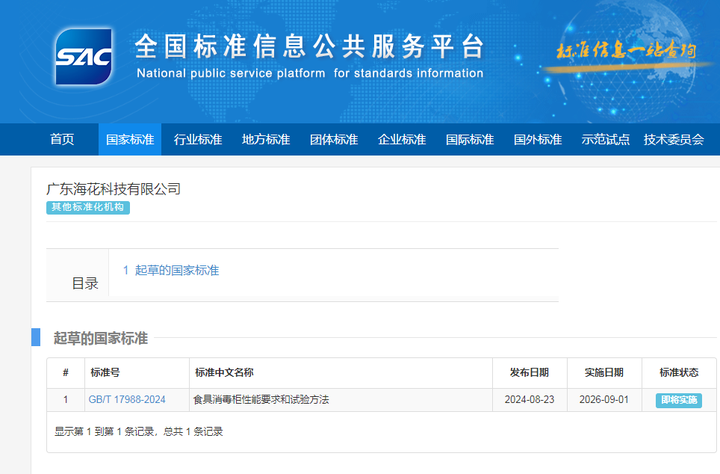Select the 国家标准 navigation tab
Image resolution: width=720 pixels, height=474 pixels.
[130, 139]
